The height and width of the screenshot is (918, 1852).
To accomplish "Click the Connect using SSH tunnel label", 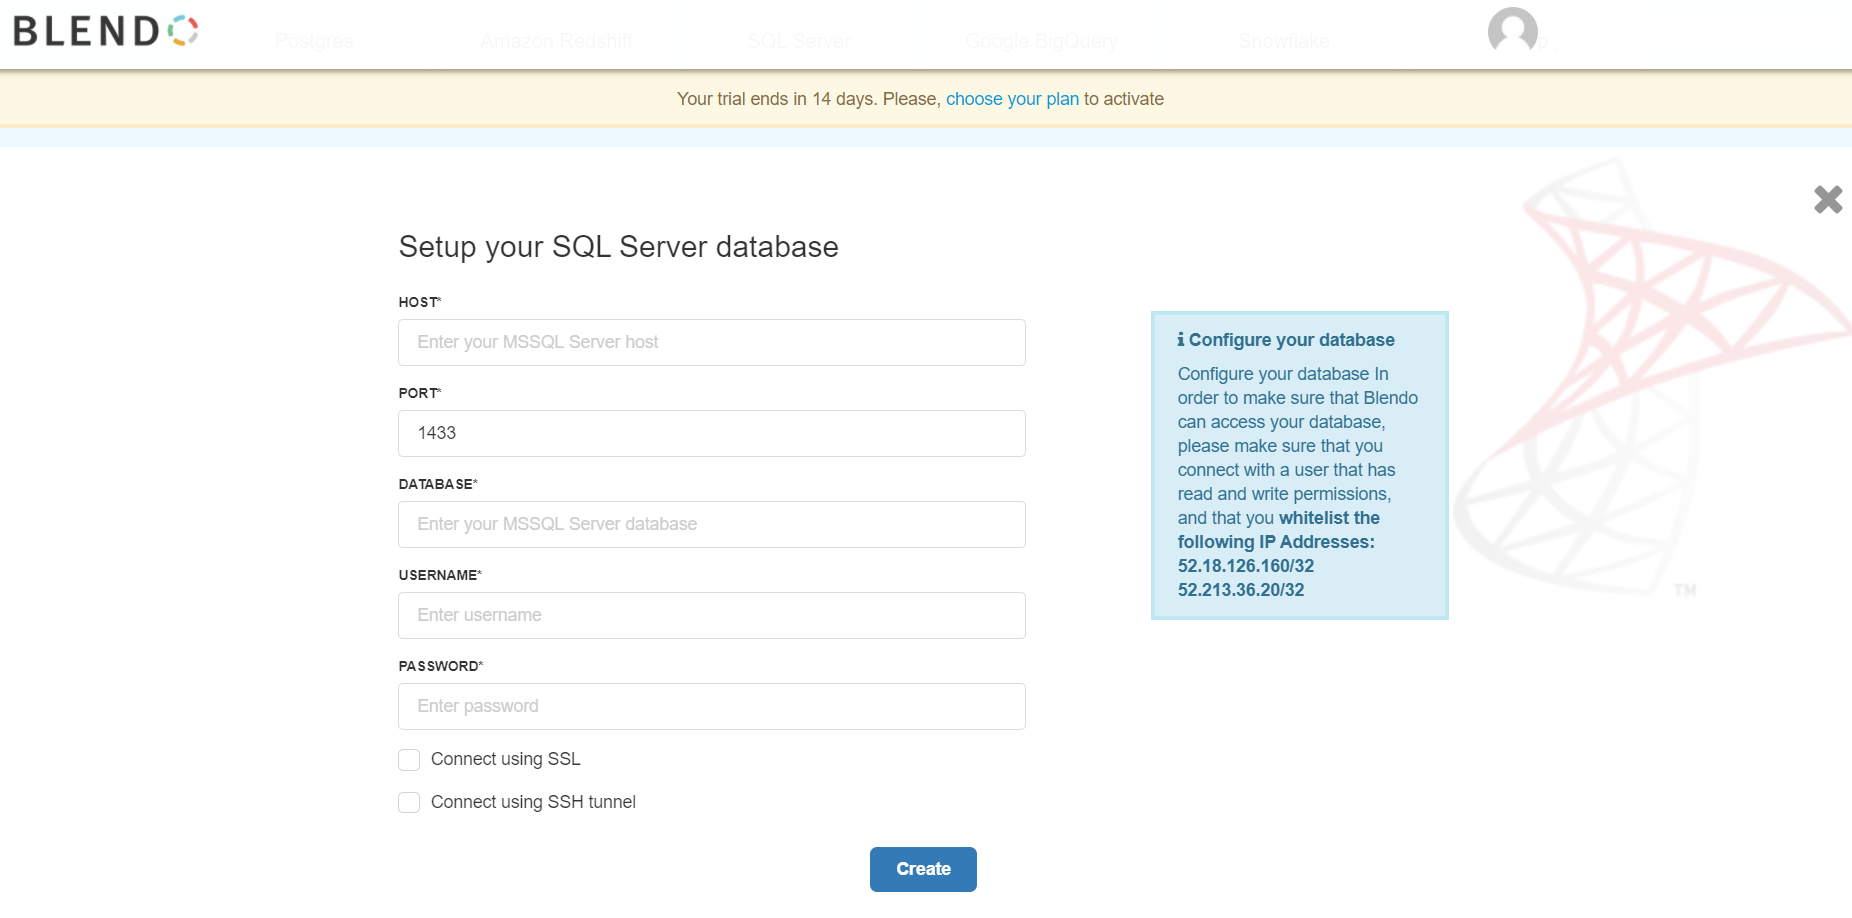I will 533,802.
